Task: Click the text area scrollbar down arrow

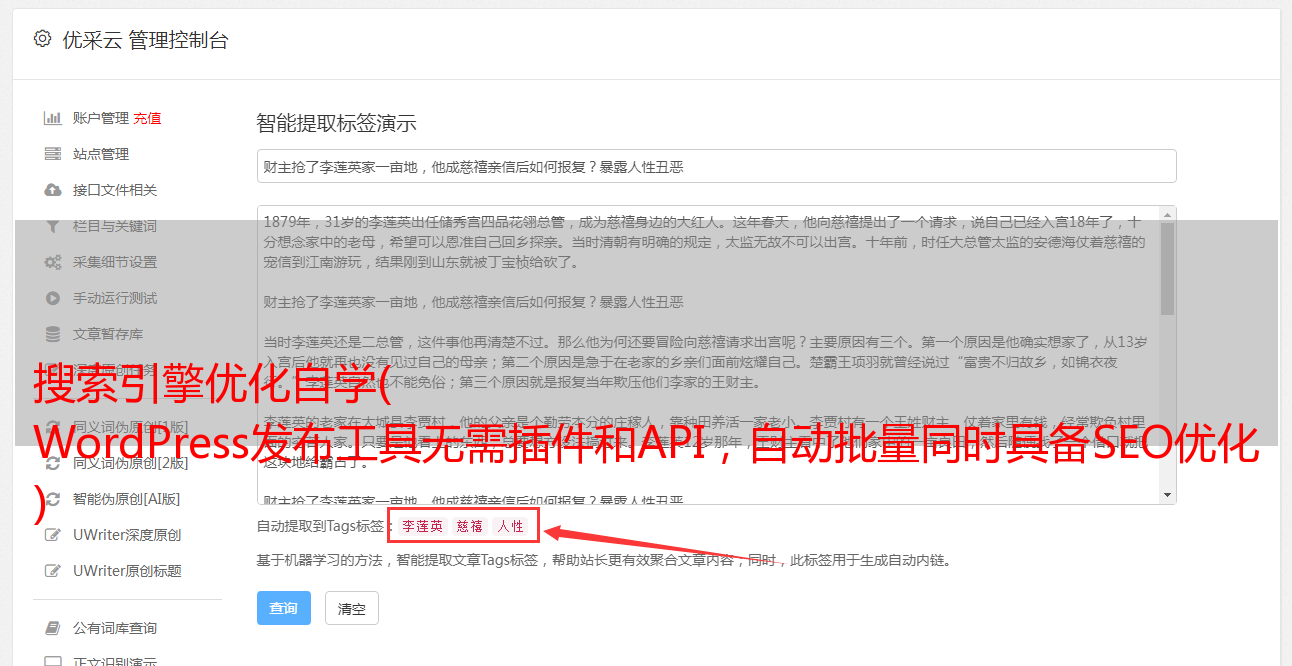Action: tap(1168, 496)
